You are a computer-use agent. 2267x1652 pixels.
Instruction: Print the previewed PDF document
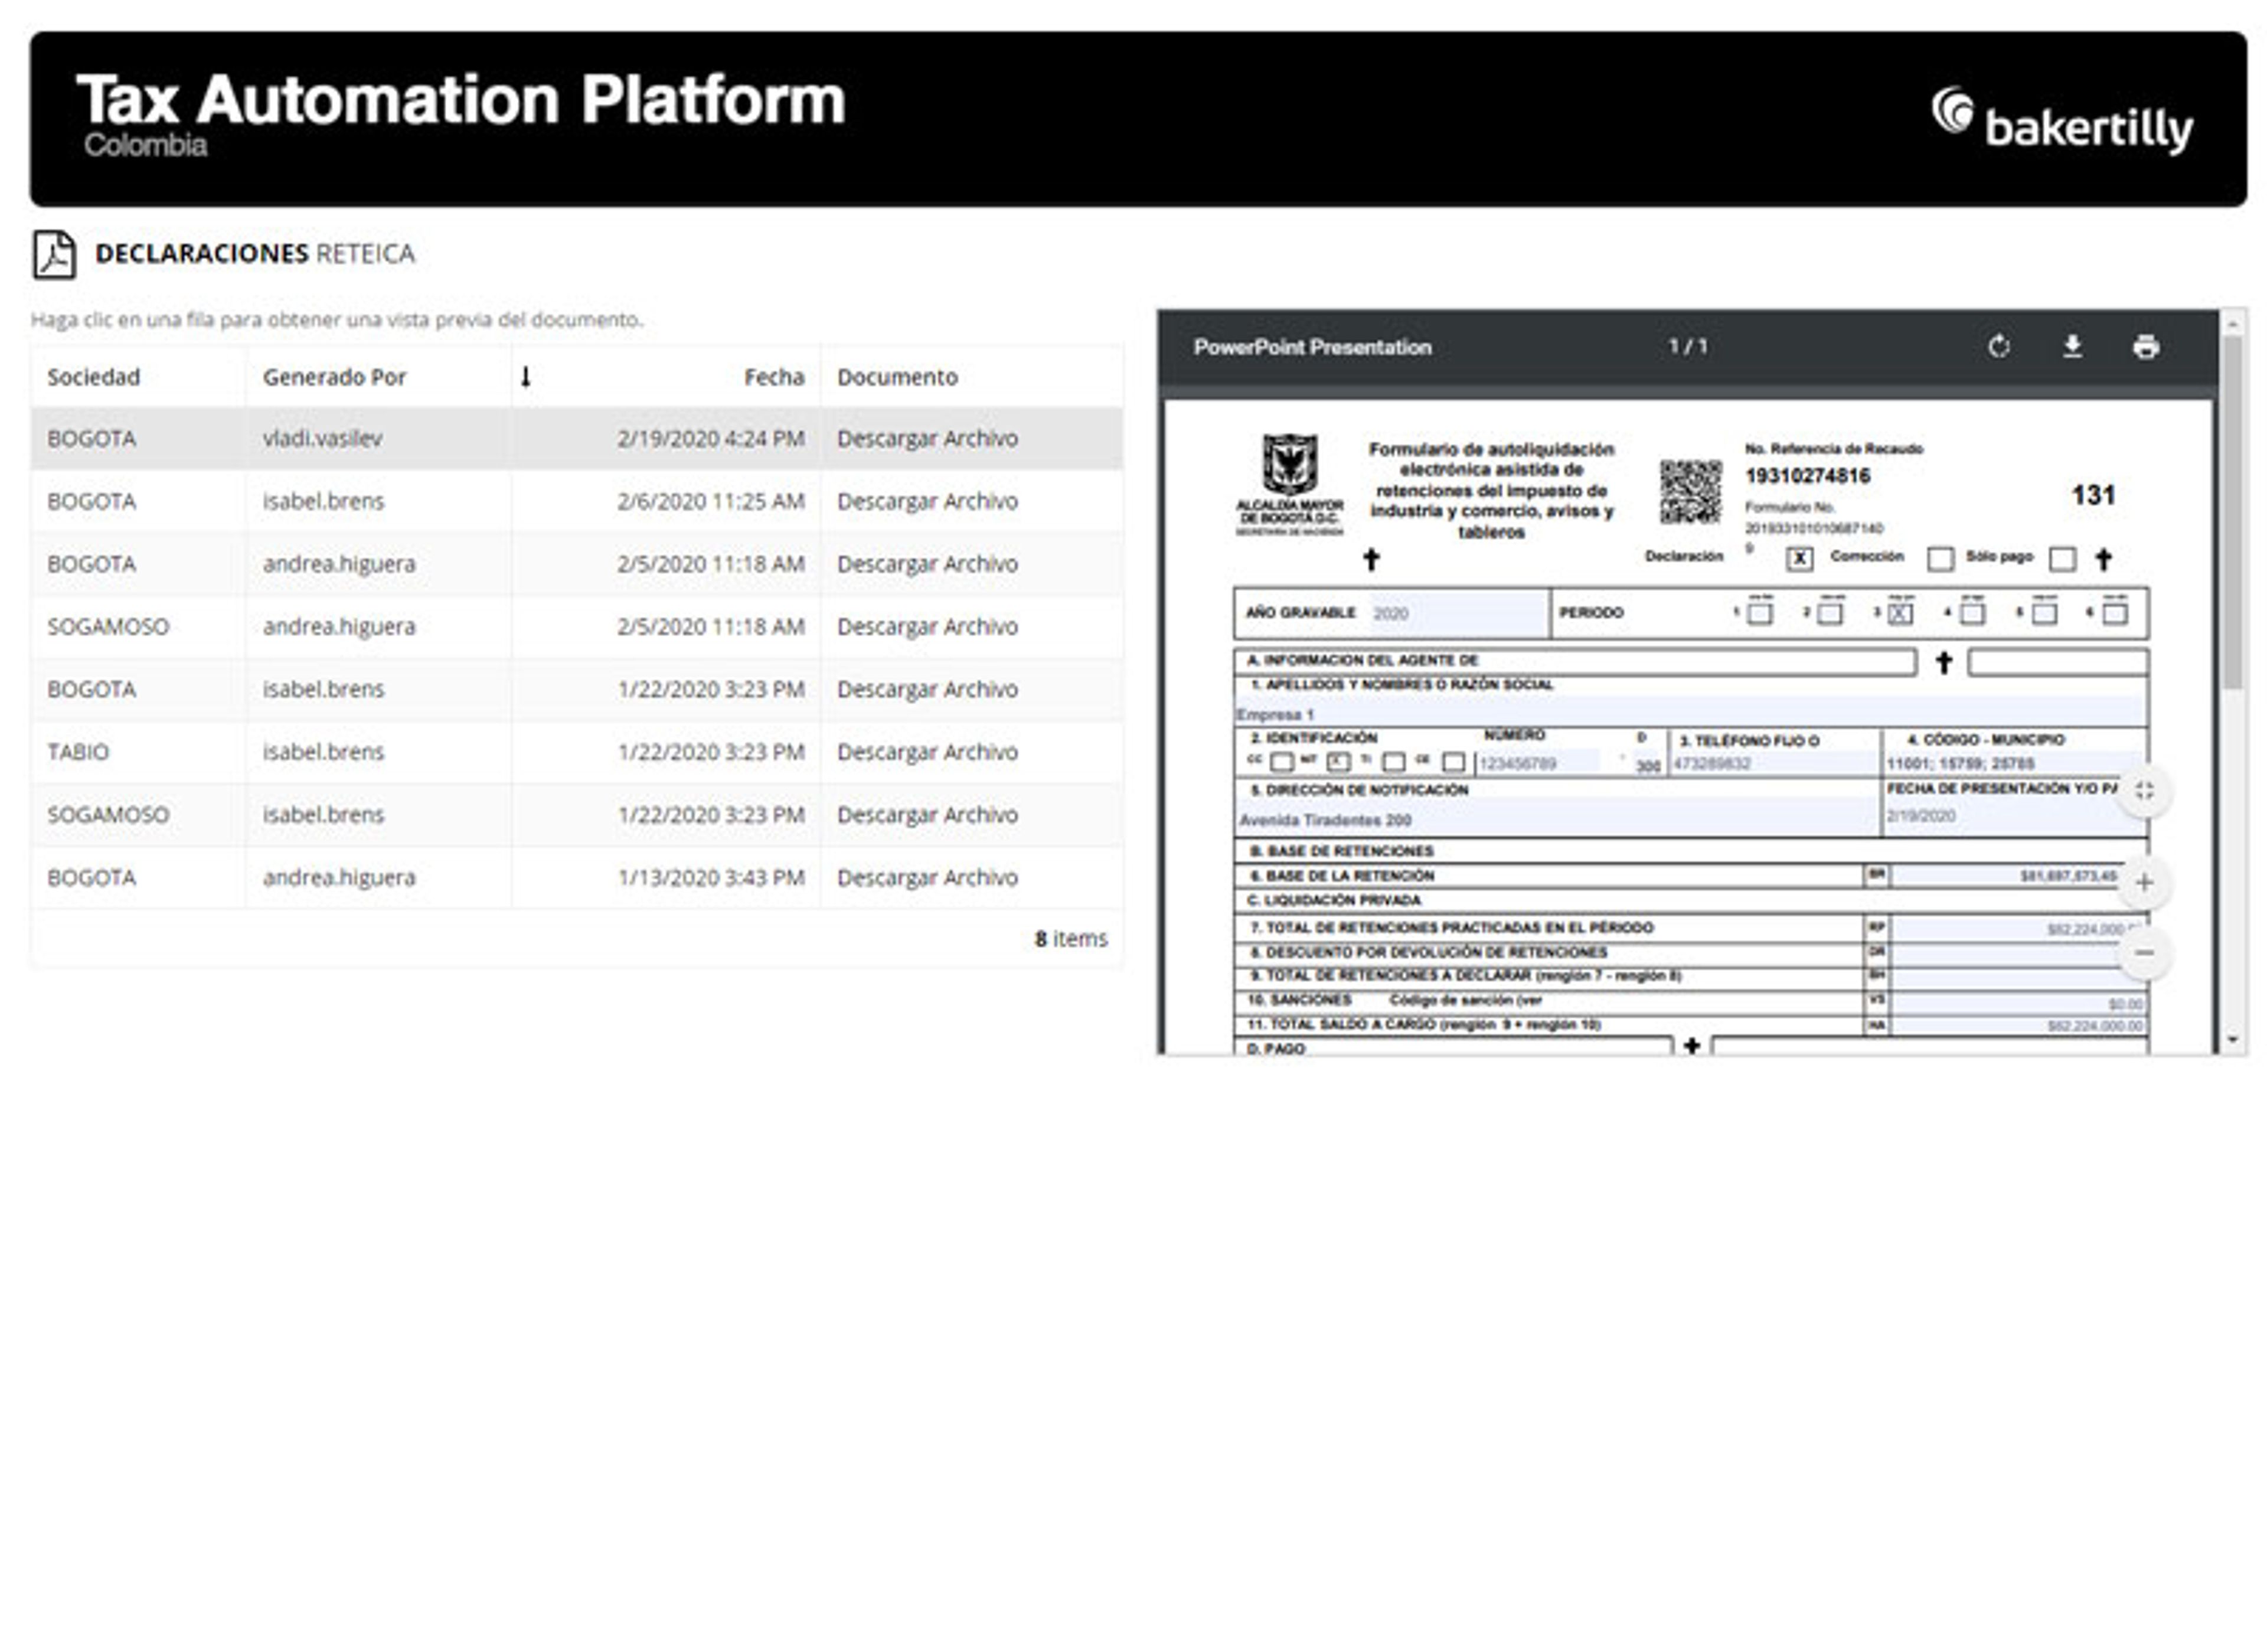(2145, 346)
